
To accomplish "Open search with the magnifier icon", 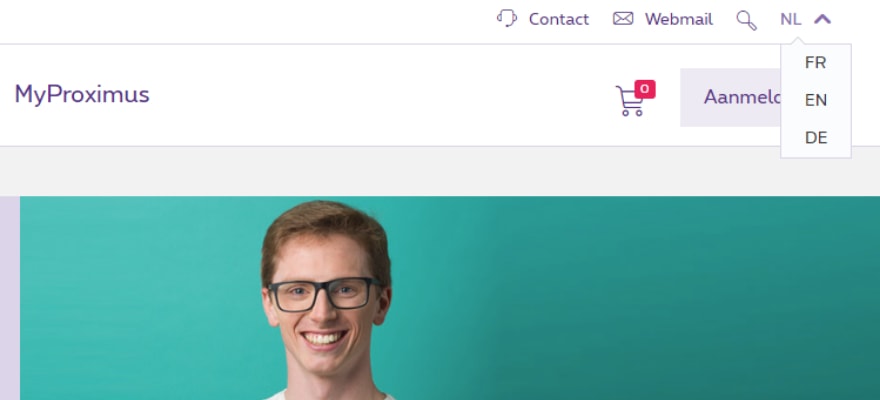I will point(746,20).
